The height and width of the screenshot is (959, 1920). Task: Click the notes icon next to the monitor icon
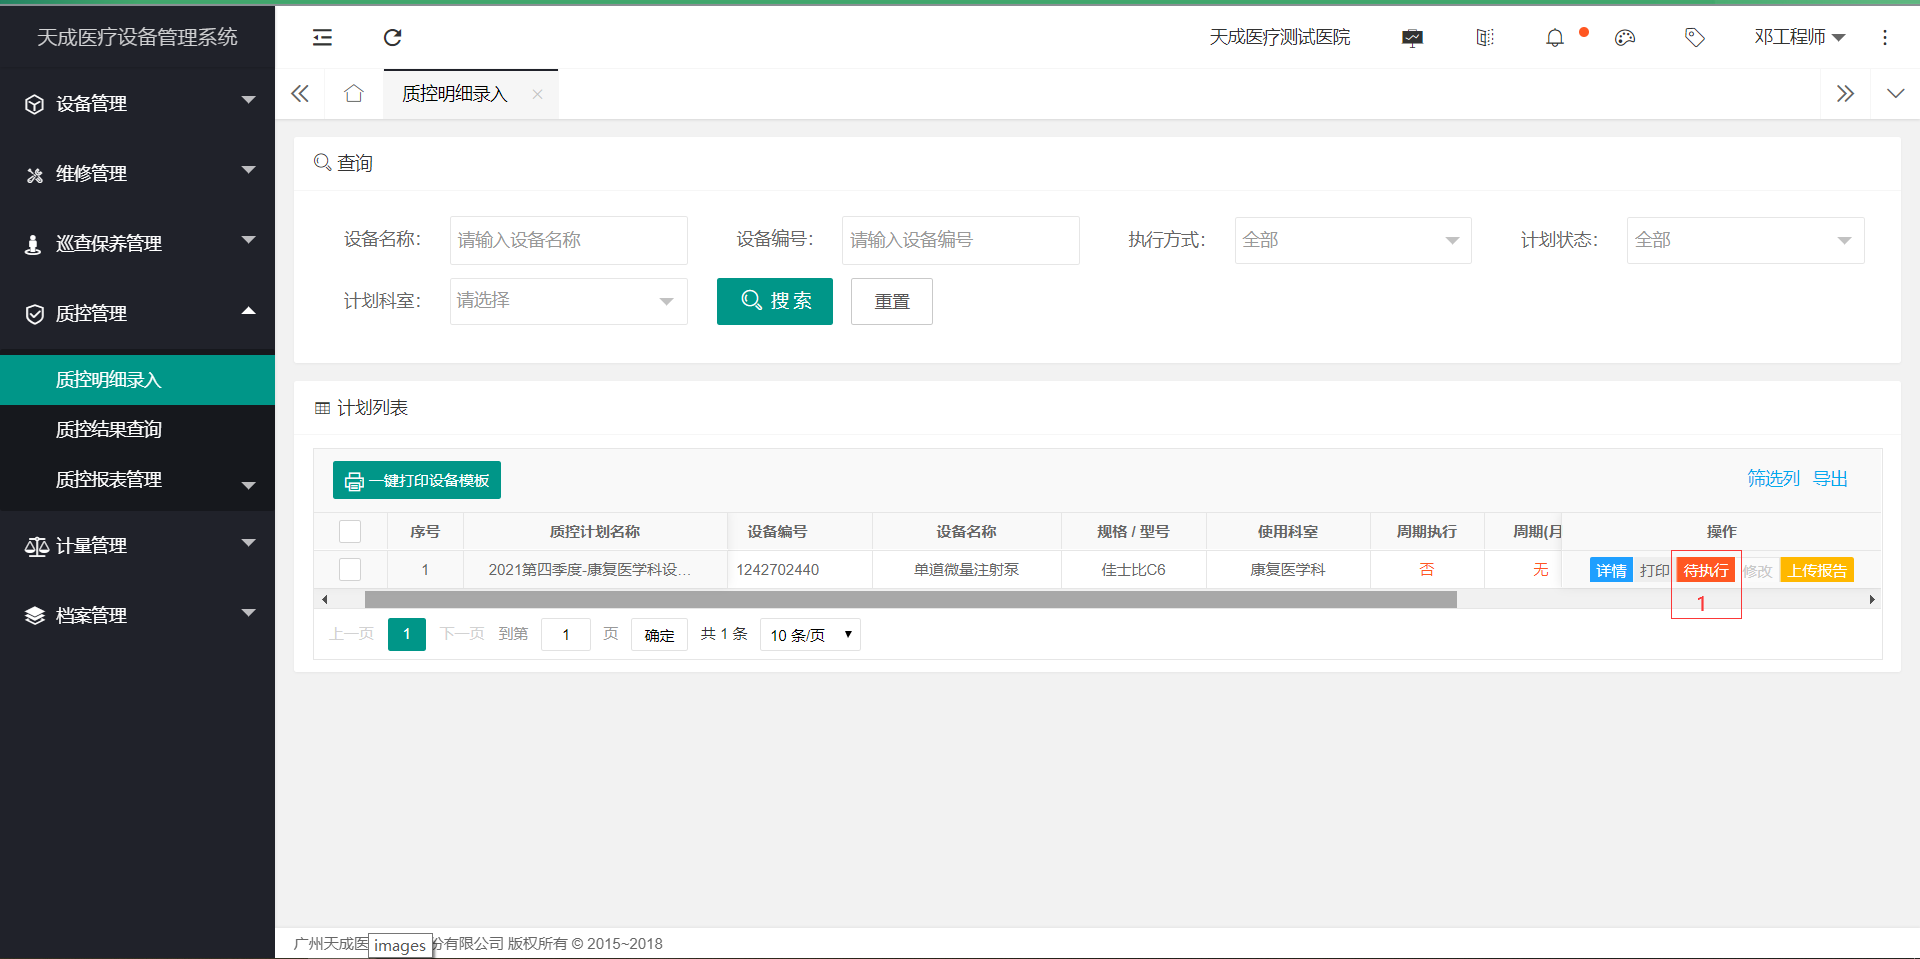(1485, 38)
